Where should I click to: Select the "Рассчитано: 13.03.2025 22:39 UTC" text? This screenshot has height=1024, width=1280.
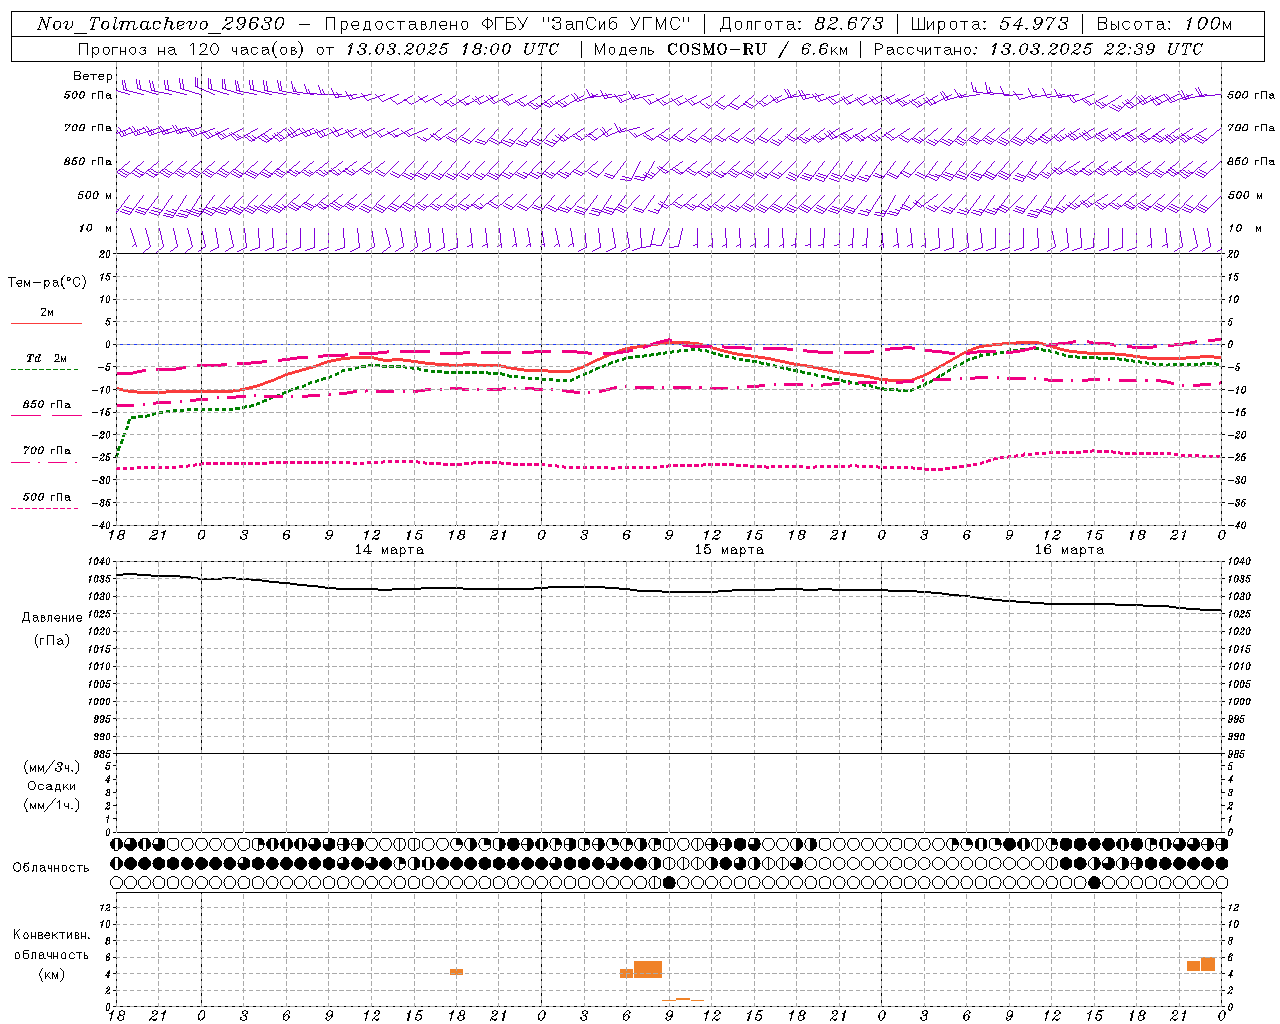click(x=1038, y=49)
